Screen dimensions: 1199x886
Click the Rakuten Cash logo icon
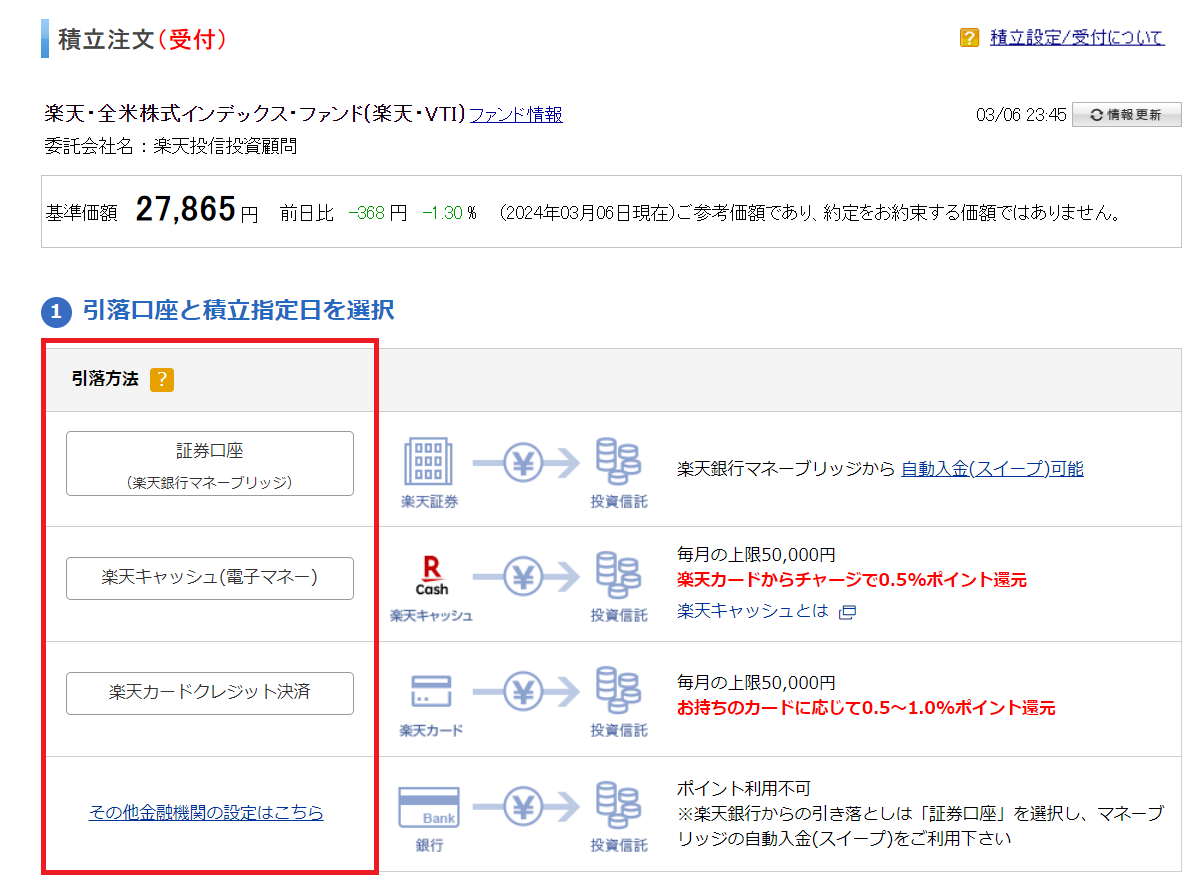click(431, 578)
